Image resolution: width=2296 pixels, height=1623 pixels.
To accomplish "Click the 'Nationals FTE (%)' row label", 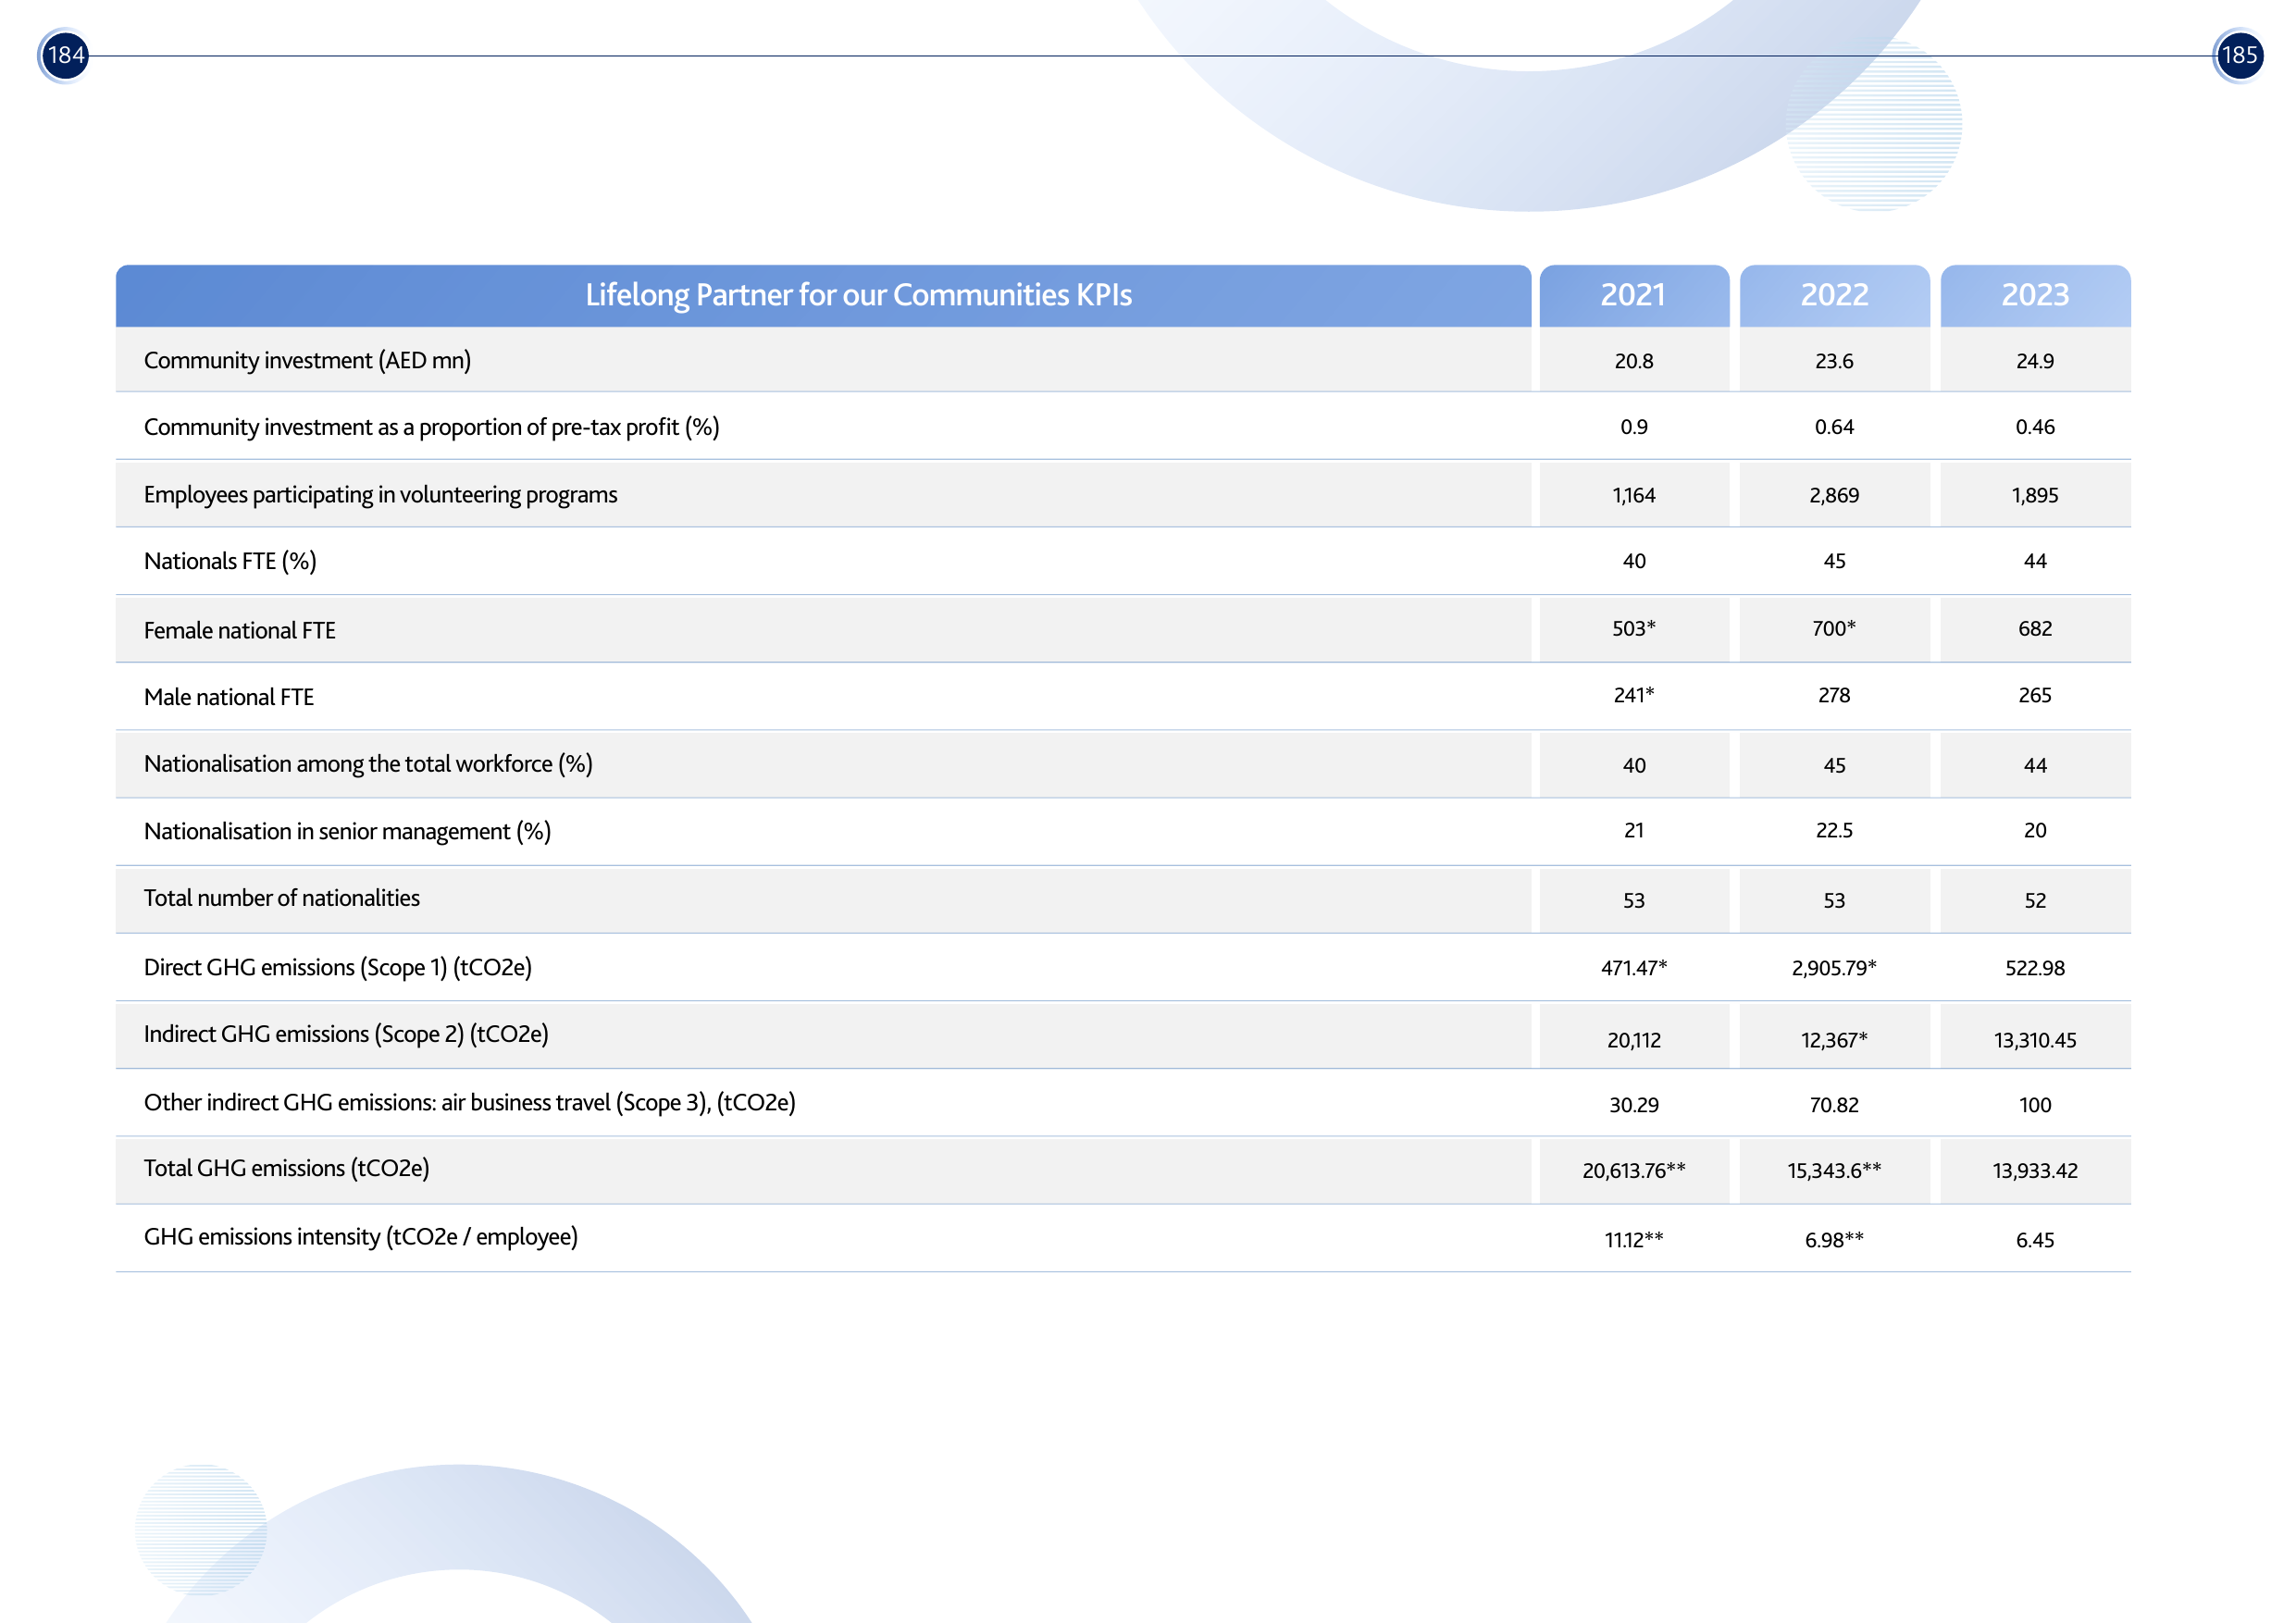I will coord(230,561).
